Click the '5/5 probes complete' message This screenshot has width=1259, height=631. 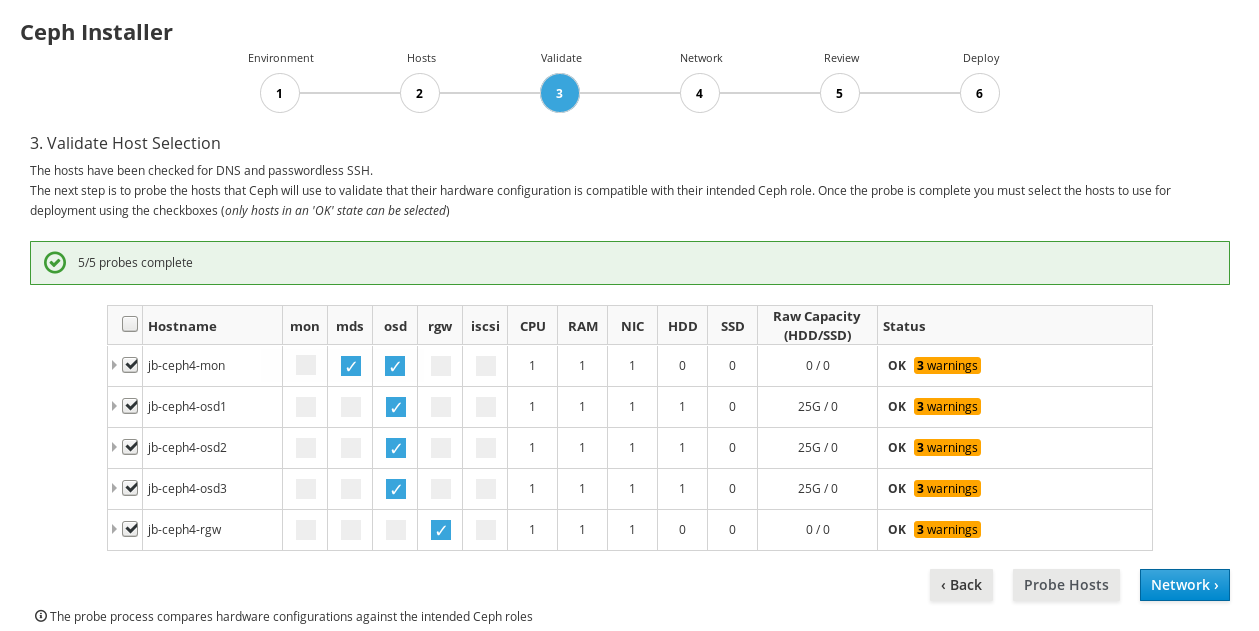135,263
